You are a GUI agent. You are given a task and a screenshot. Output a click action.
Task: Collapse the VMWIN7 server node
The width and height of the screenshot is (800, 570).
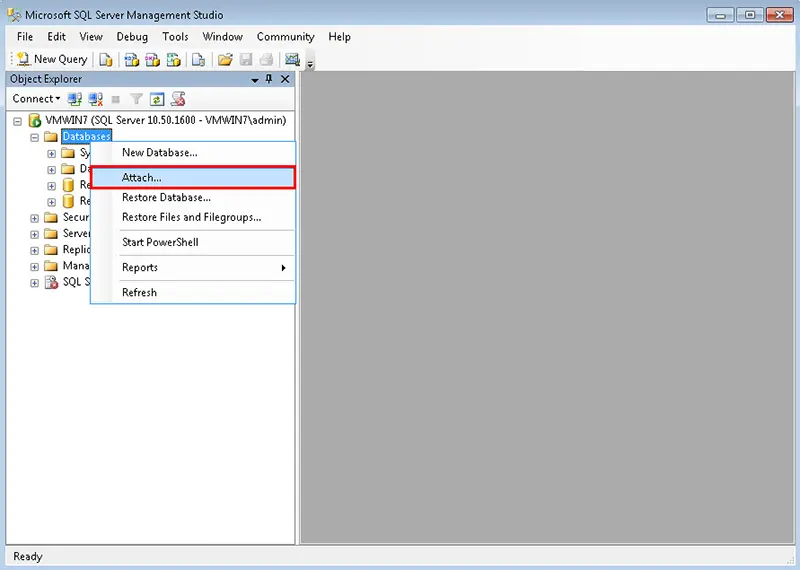pyautogui.click(x=18, y=121)
